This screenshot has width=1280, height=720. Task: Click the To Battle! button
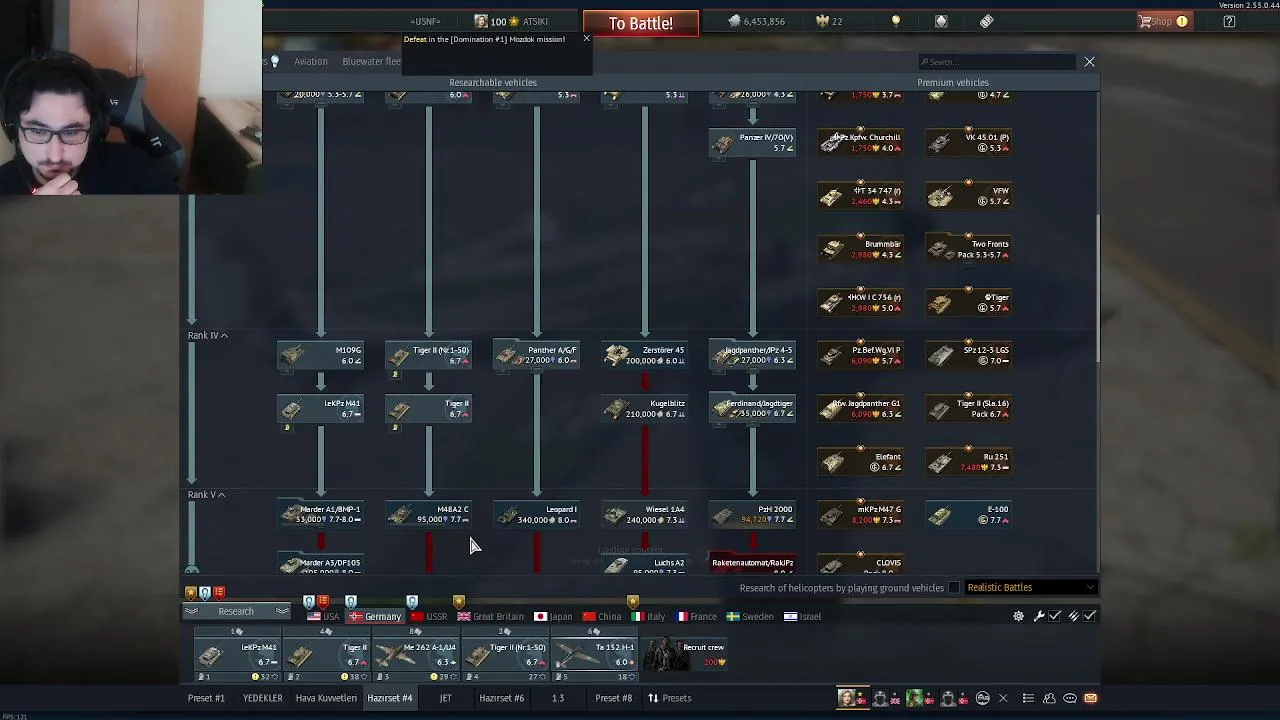(x=640, y=23)
